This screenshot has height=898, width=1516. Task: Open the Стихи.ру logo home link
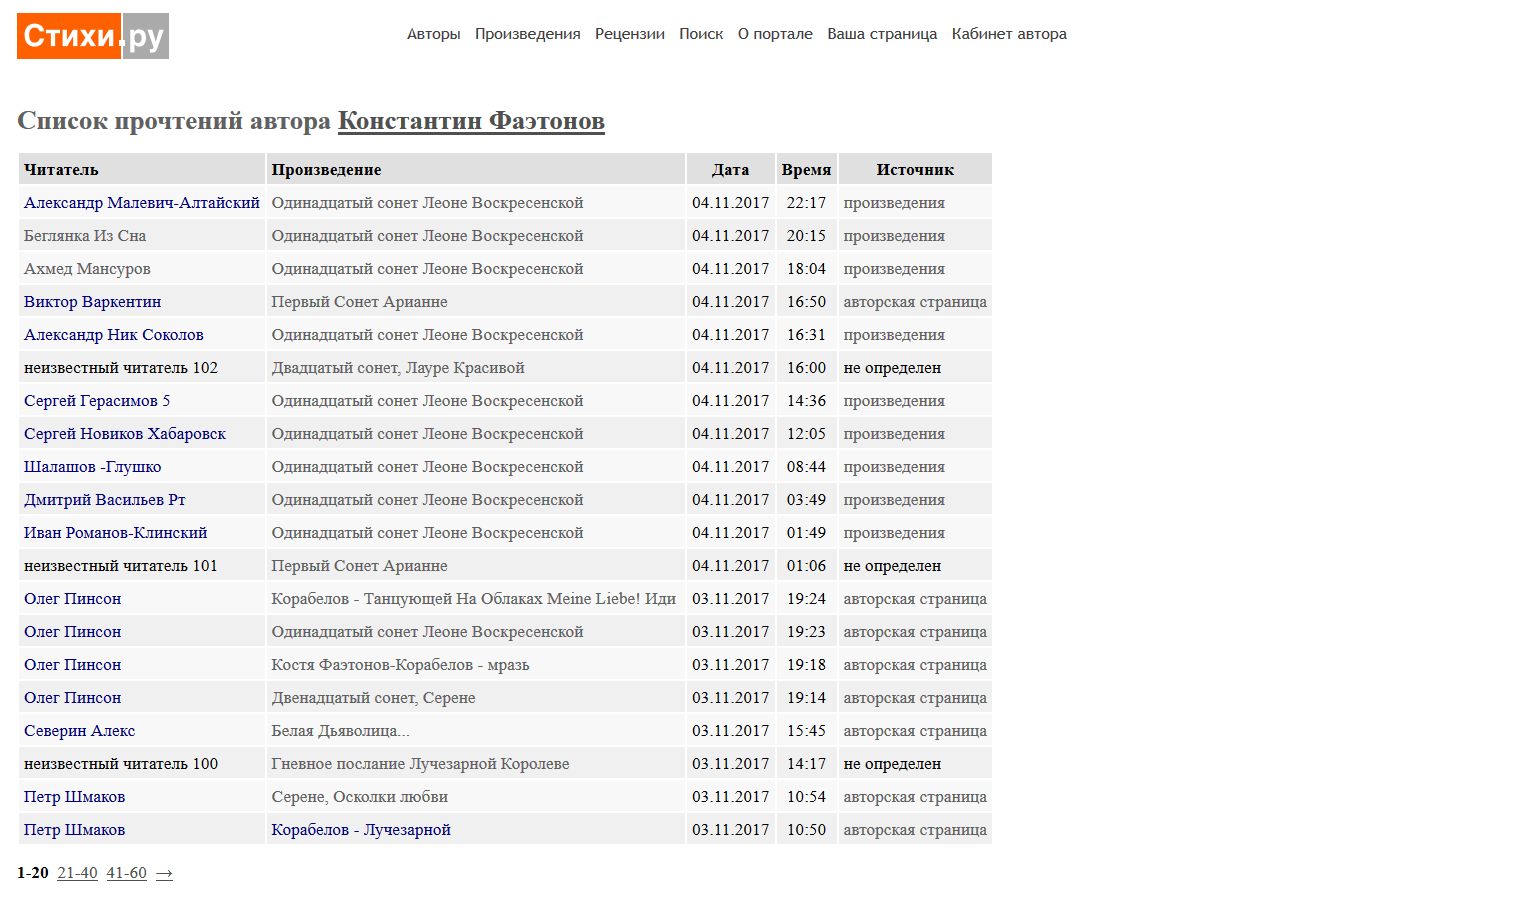pyautogui.click(x=93, y=36)
